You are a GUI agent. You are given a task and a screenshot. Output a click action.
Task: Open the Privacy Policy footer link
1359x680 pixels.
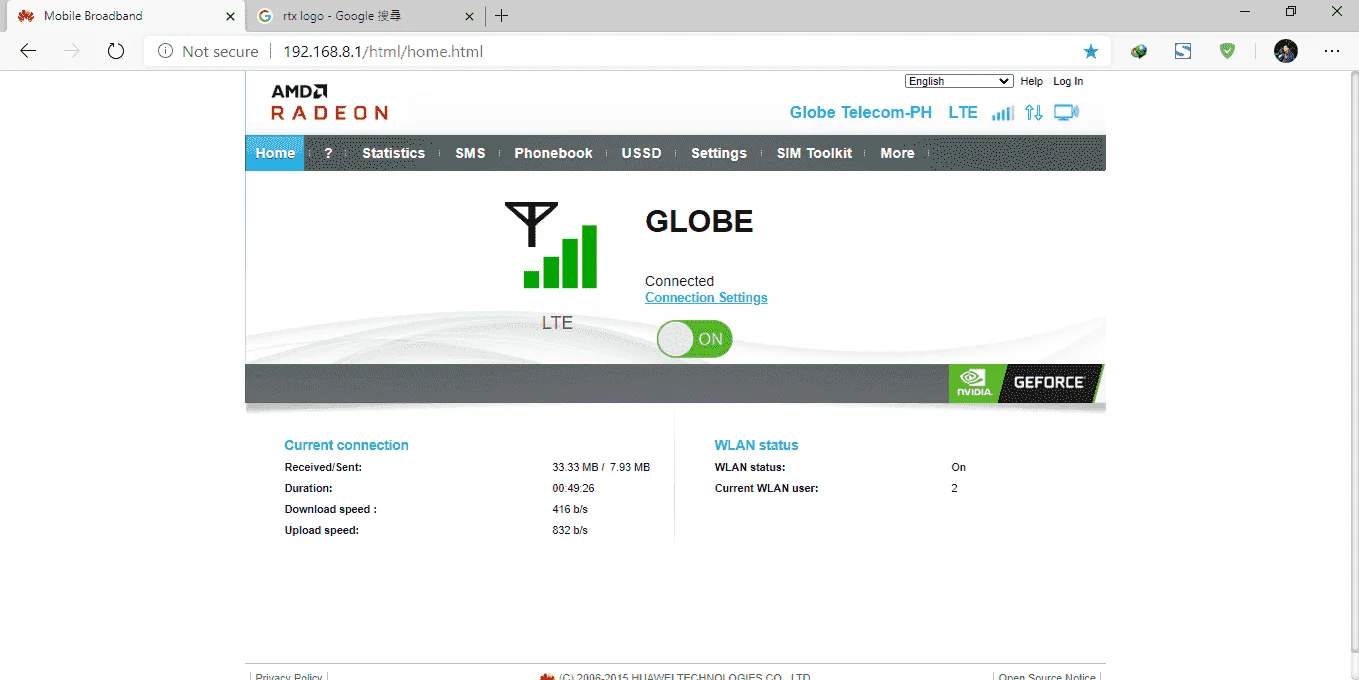[x=288, y=677]
